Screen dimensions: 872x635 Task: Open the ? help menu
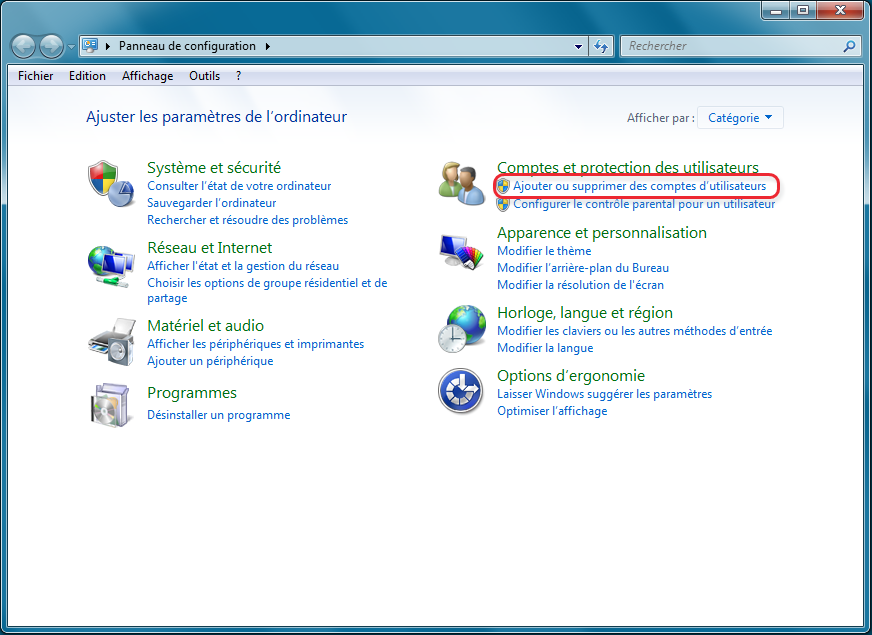[x=239, y=76]
